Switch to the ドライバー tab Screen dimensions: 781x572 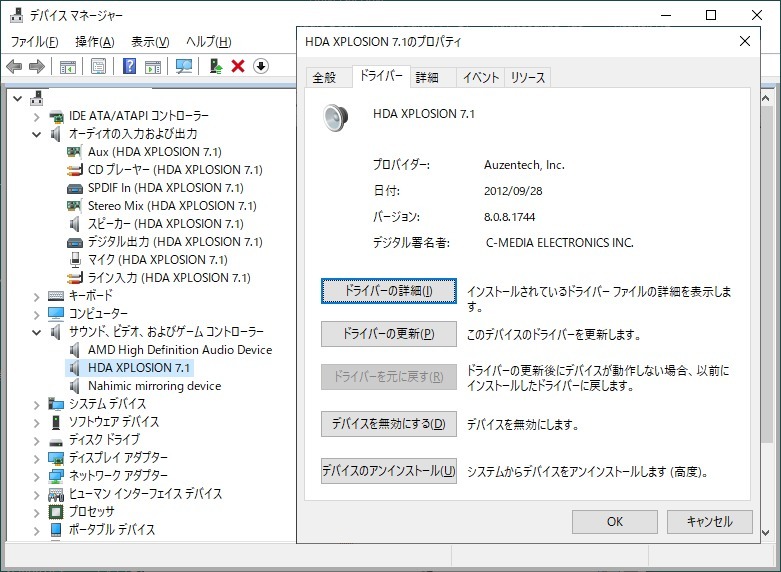381,76
